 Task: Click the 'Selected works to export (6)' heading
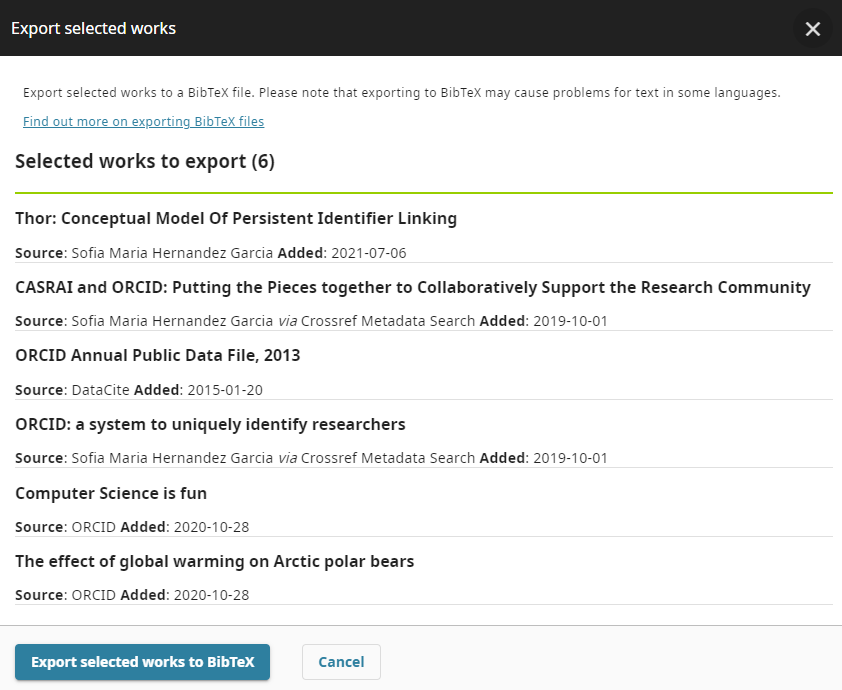tap(144, 161)
